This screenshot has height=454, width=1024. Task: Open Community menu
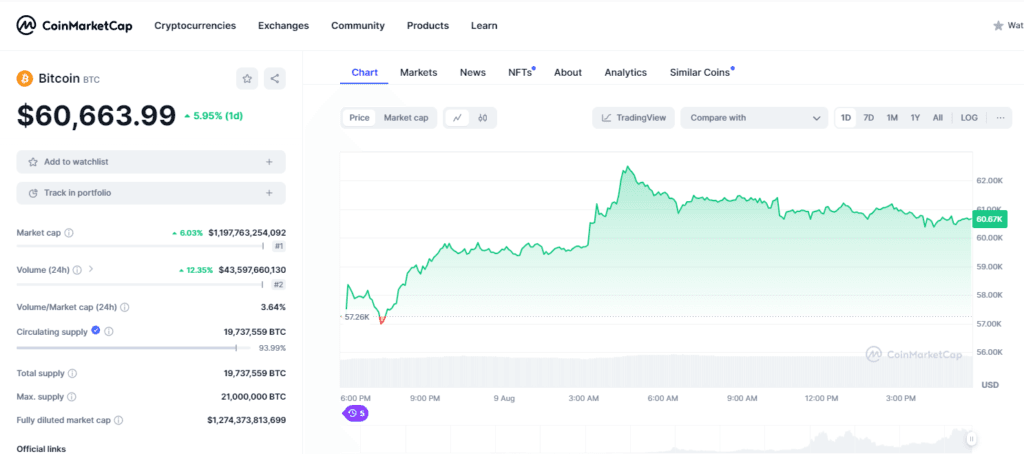click(x=358, y=25)
